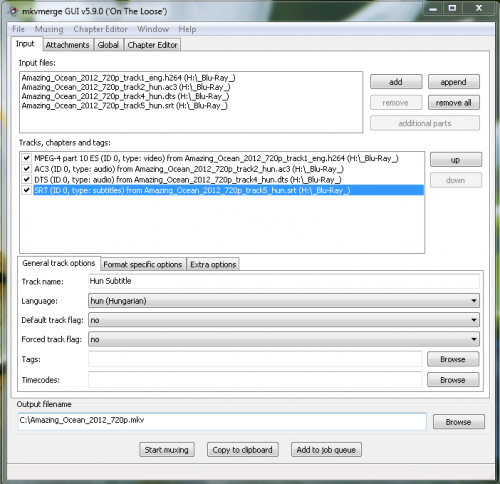
Task: Open the Default track flag dropdown
Action: coord(284,320)
